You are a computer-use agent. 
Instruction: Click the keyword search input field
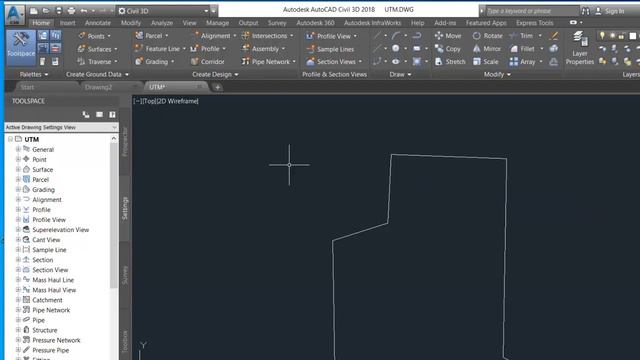(x=532, y=11)
